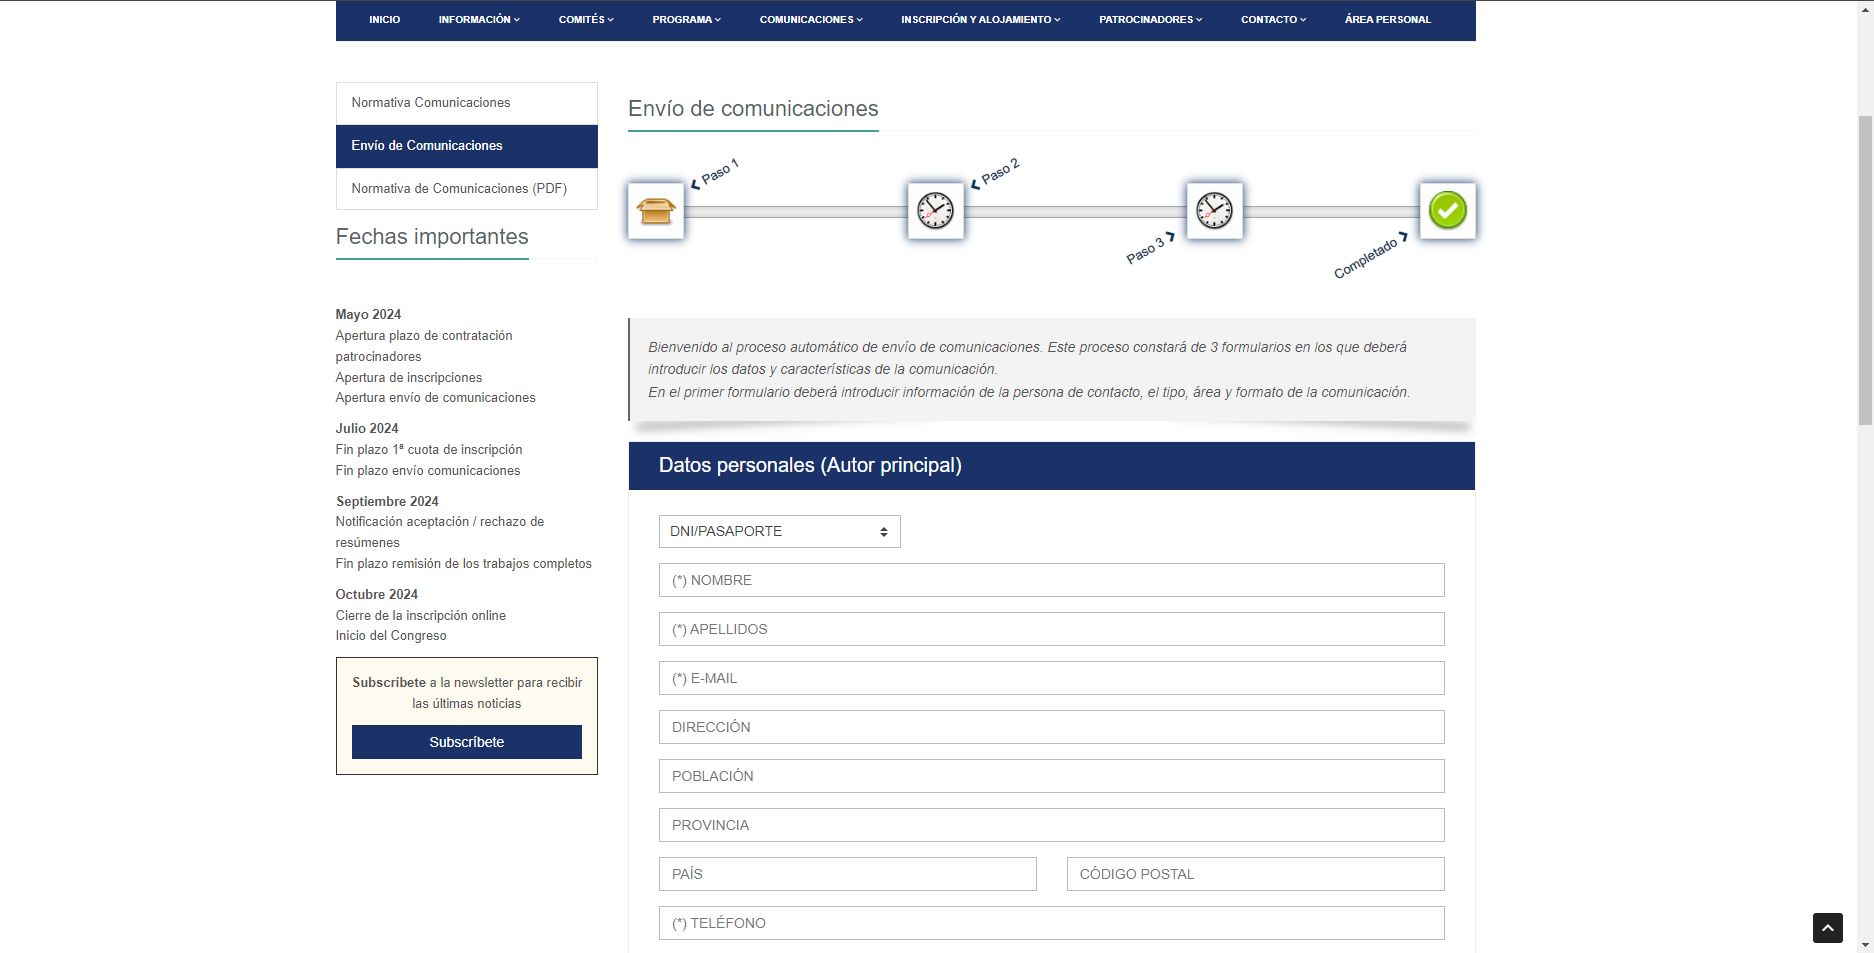The width and height of the screenshot is (1874, 953).
Task: Open Inscripción y Alojamiento menu
Action: pos(980,20)
